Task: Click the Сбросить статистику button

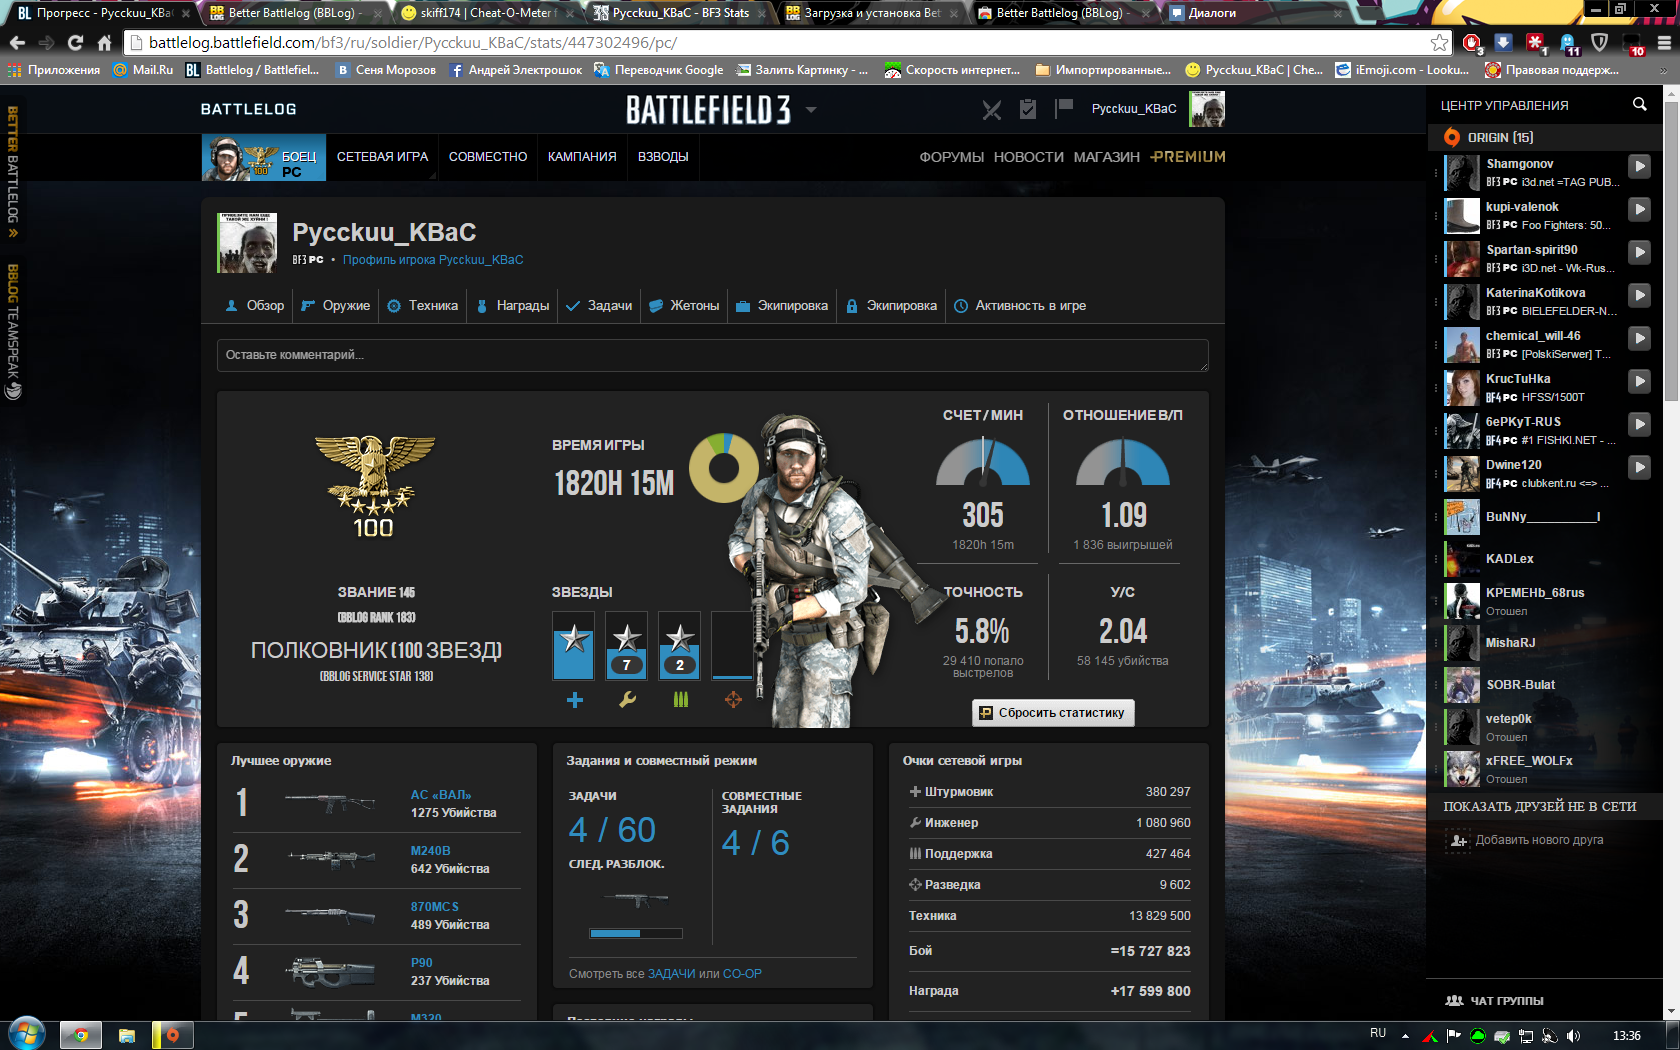Action: (1053, 713)
